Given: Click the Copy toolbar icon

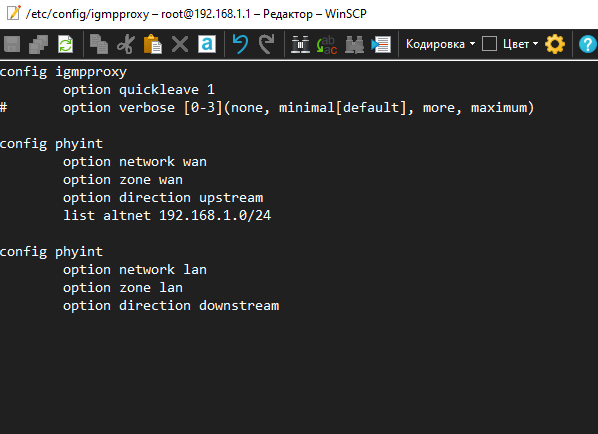Looking at the screenshot, I should (x=99, y=44).
